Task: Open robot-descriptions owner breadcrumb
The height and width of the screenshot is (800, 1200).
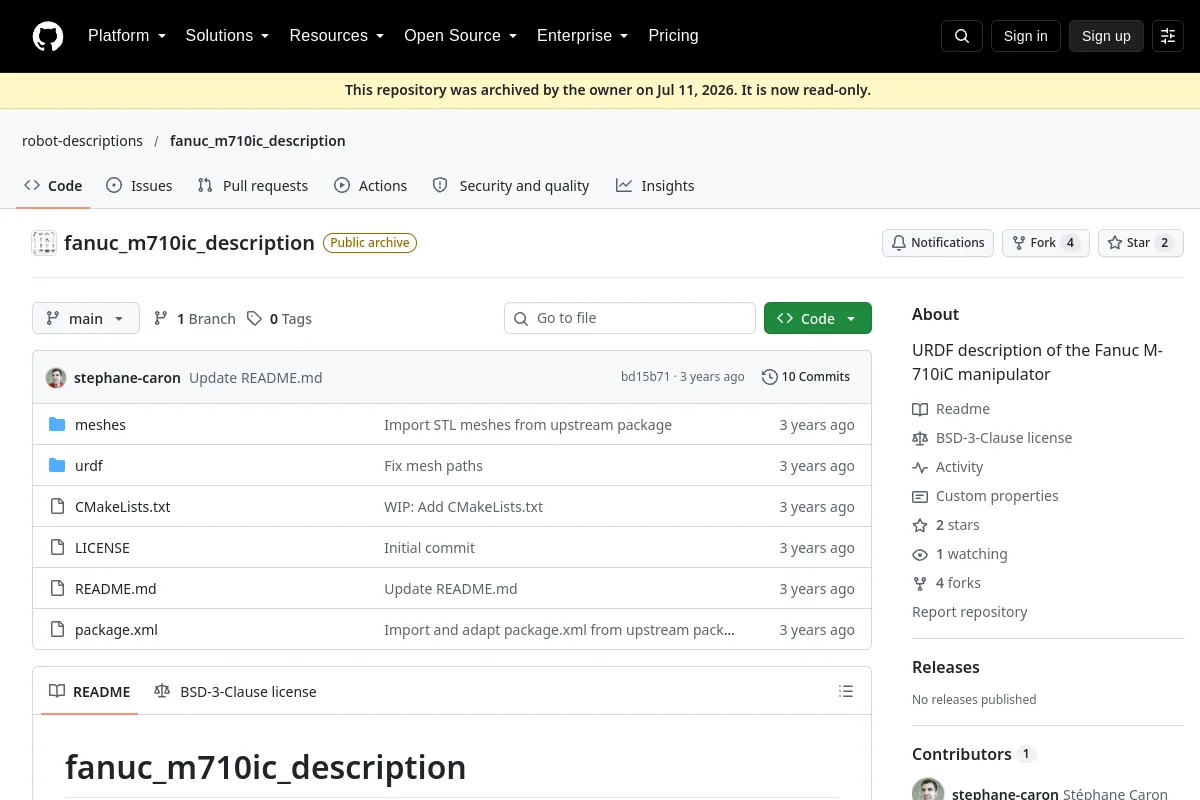Action: (82, 141)
